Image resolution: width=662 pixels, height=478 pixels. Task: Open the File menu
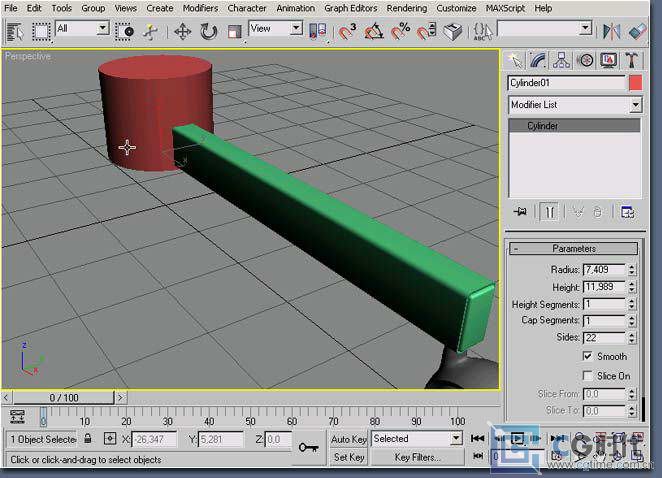click(11, 8)
